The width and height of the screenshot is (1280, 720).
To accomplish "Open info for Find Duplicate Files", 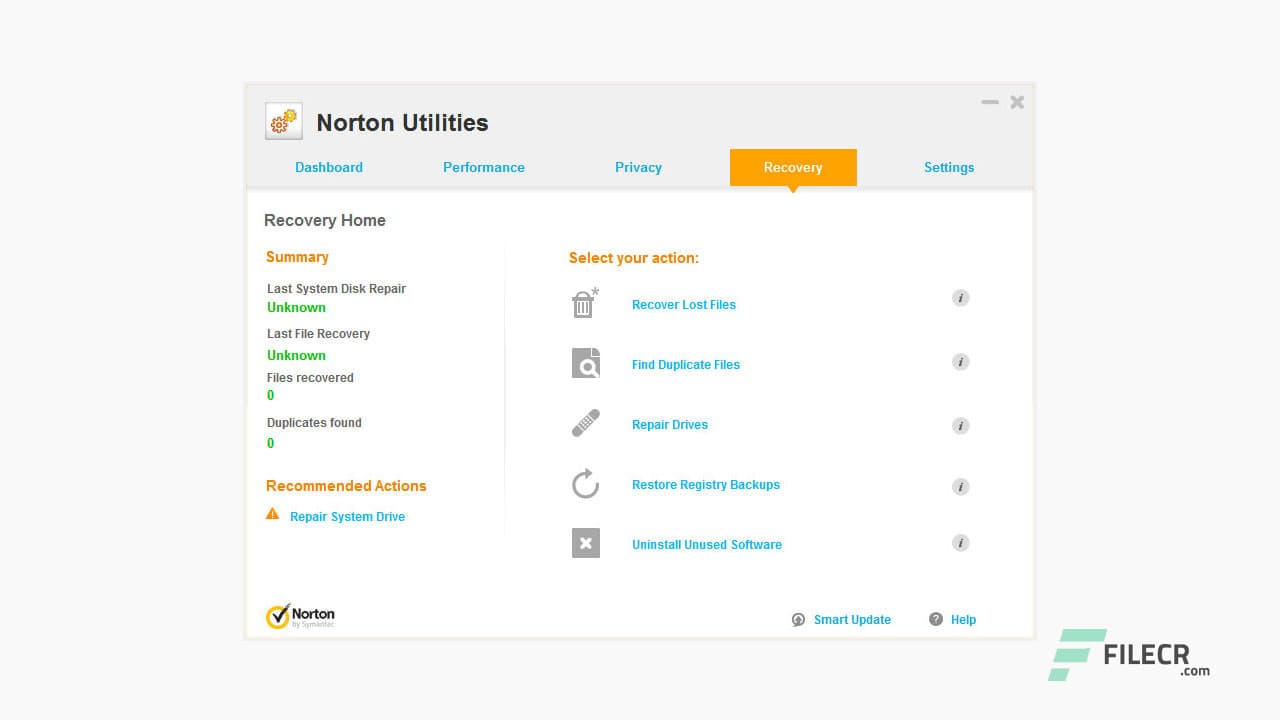I will click(960, 361).
